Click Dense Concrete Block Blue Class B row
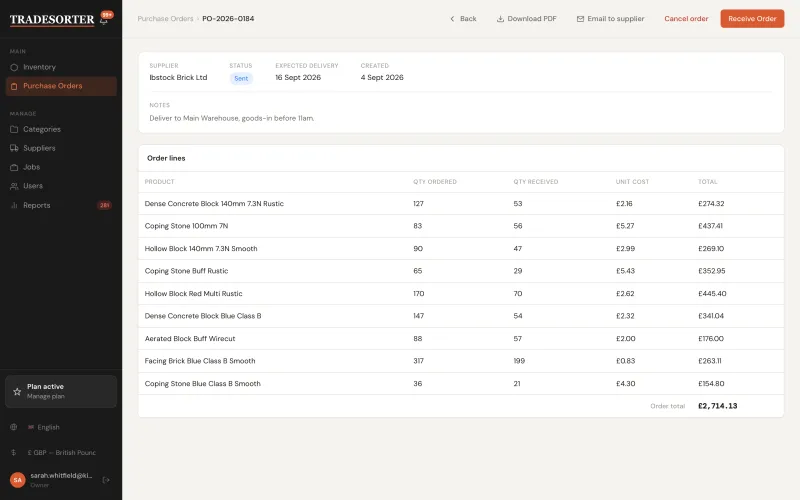The image size is (800, 500). pos(461,316)
